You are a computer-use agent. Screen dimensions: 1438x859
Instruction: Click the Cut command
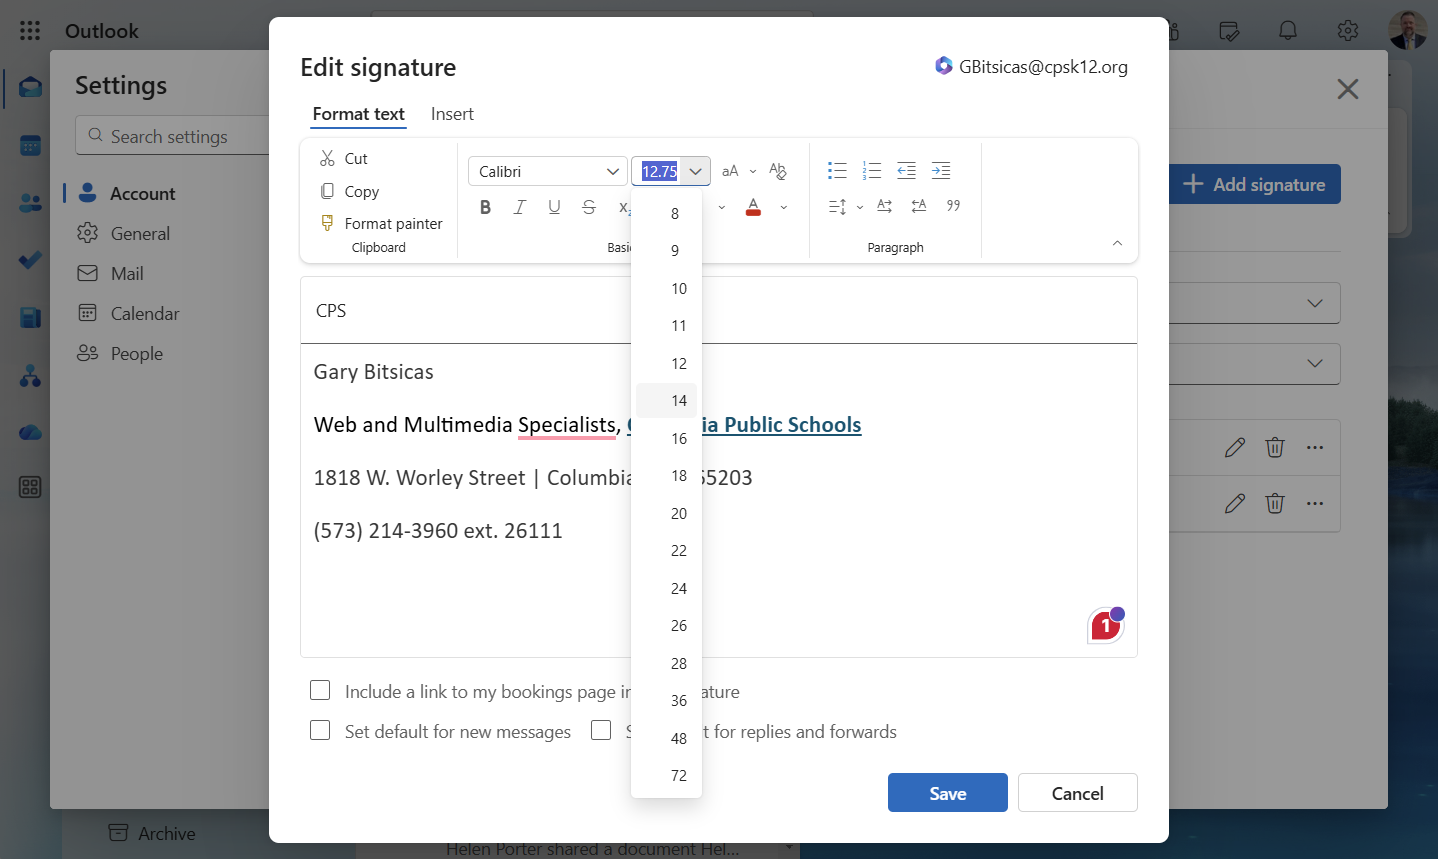tap(344, 158)
